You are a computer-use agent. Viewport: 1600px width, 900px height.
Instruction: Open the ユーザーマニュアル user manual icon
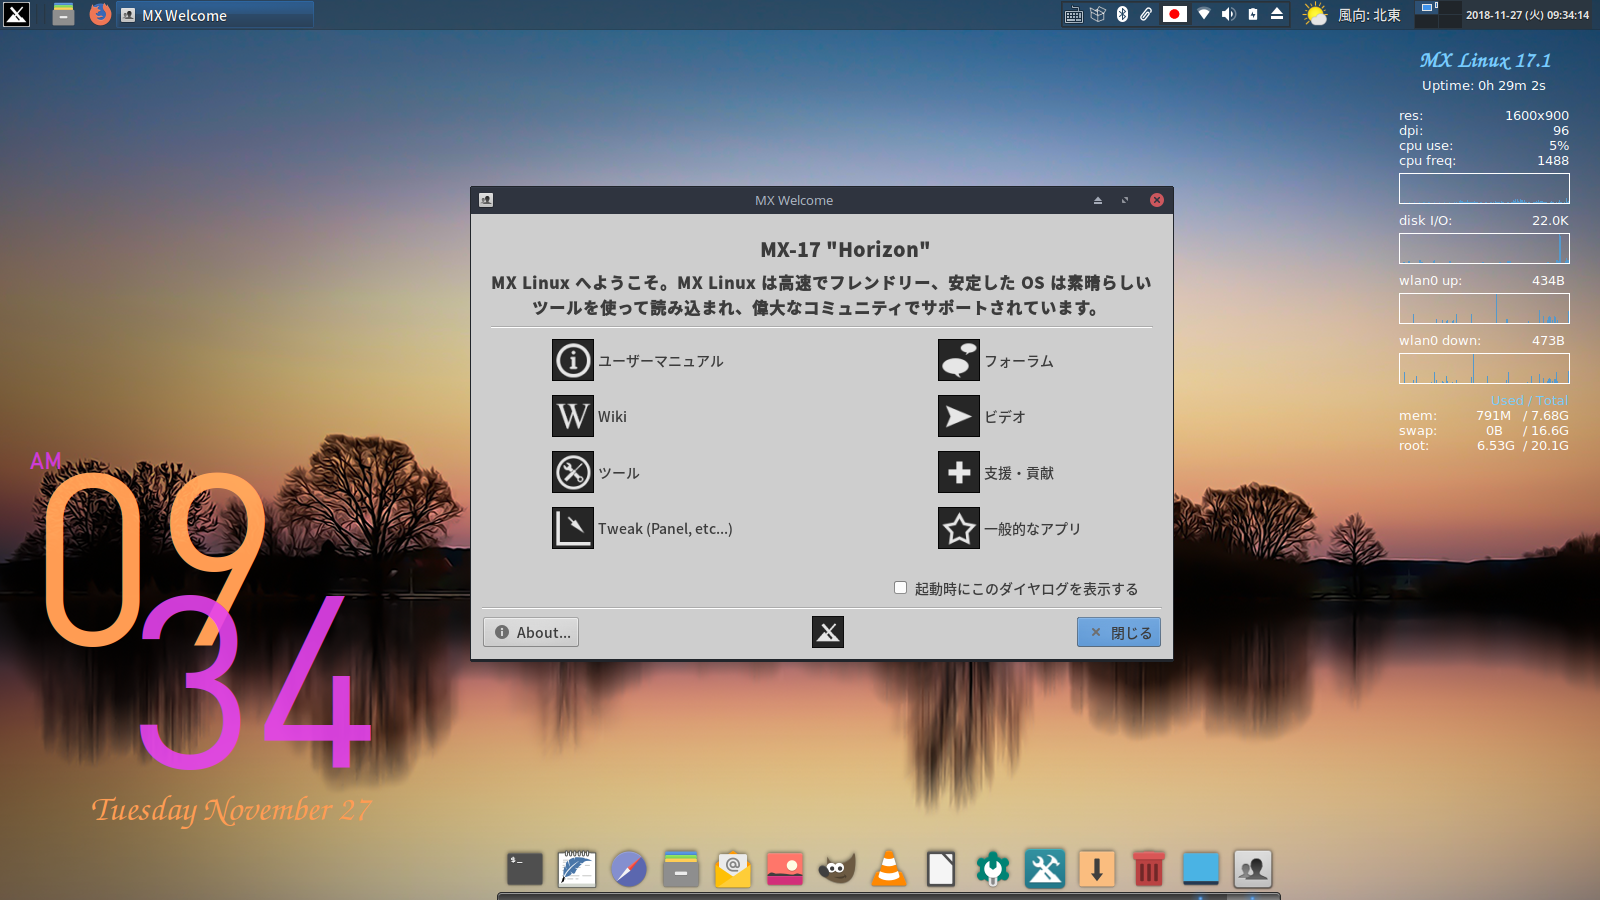[x=573, y=360]
